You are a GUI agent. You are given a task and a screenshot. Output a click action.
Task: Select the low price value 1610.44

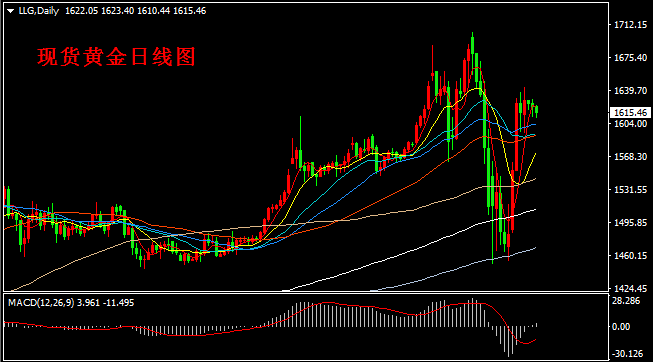coord(153,11)
